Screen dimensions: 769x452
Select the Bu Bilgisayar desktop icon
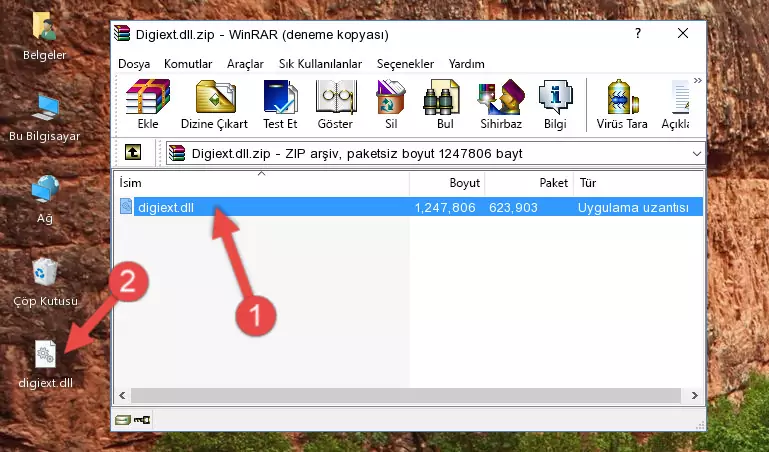click(x=45, y=118)
